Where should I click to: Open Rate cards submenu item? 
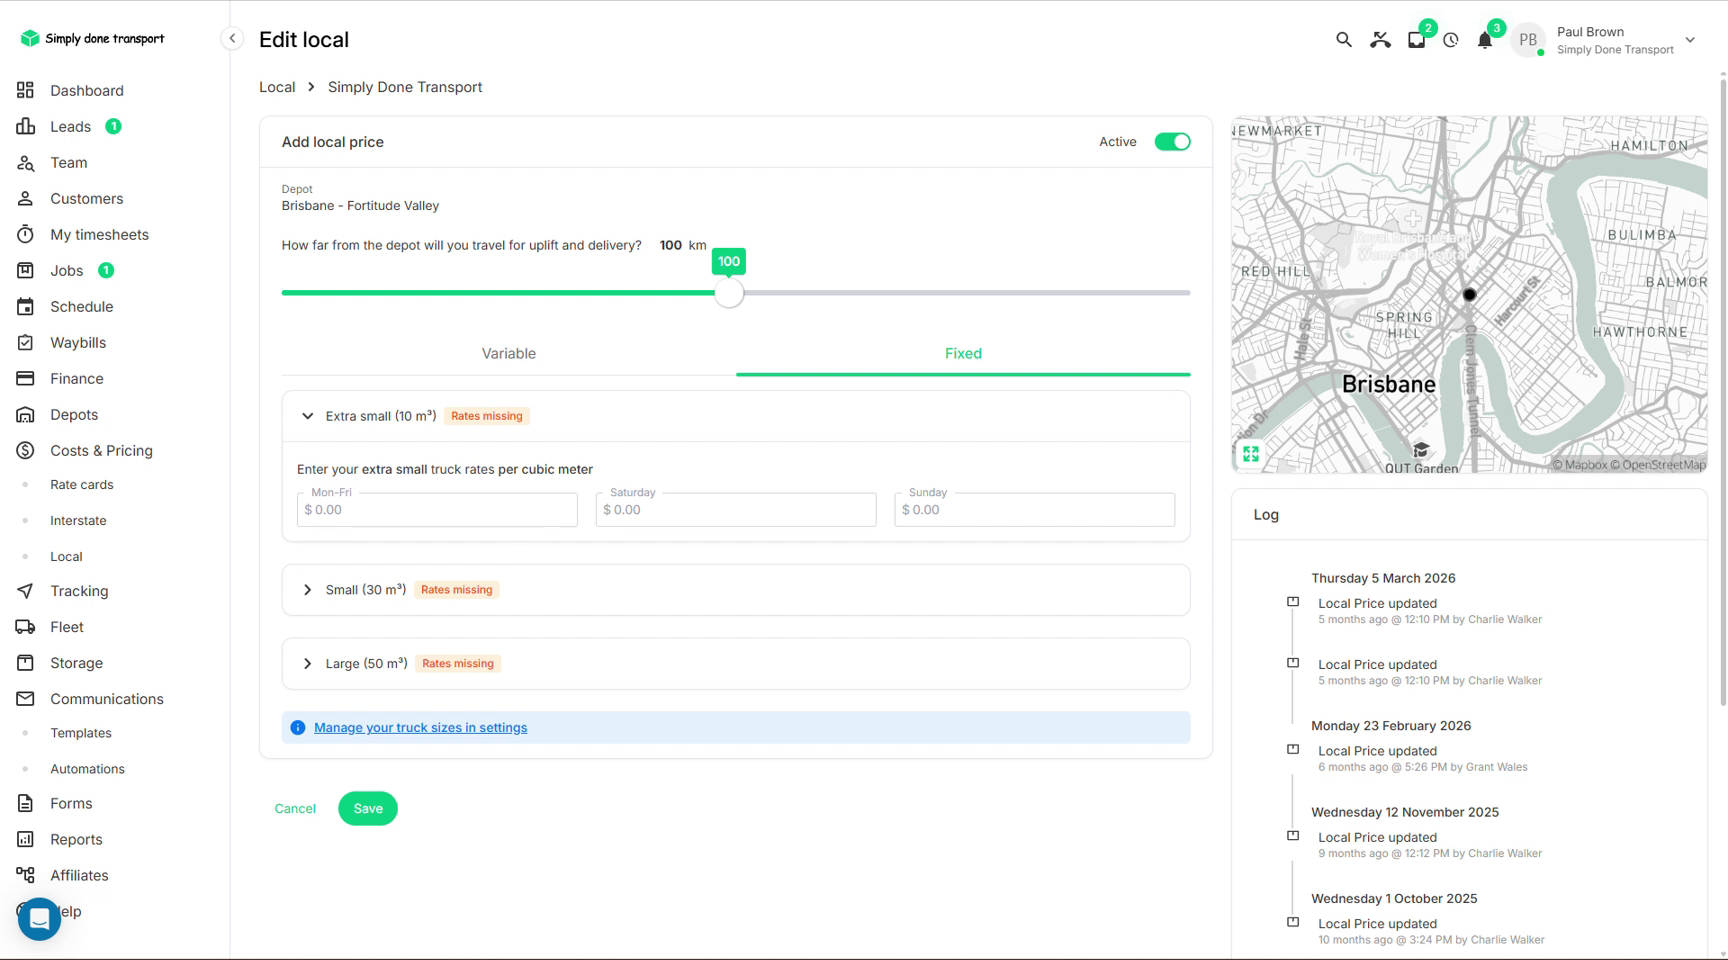point(82,485)
